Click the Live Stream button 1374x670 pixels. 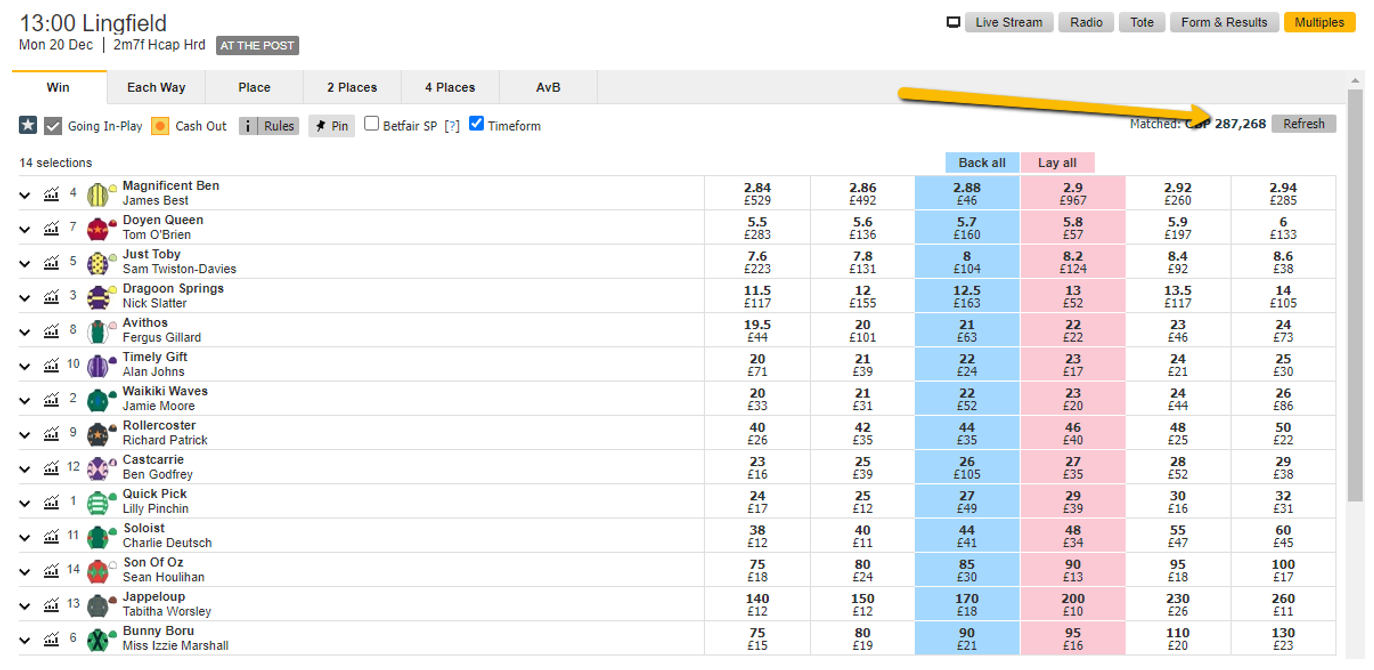pyautogui.click(x=1009, y=22)
